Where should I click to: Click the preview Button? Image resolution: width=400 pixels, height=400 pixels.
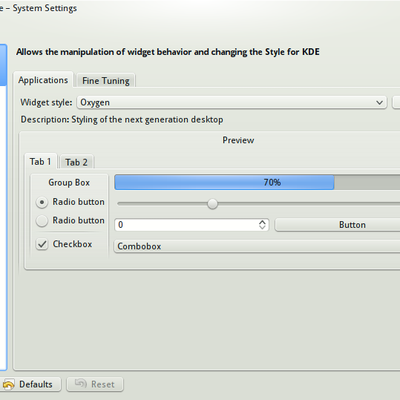tap(337, 225)
